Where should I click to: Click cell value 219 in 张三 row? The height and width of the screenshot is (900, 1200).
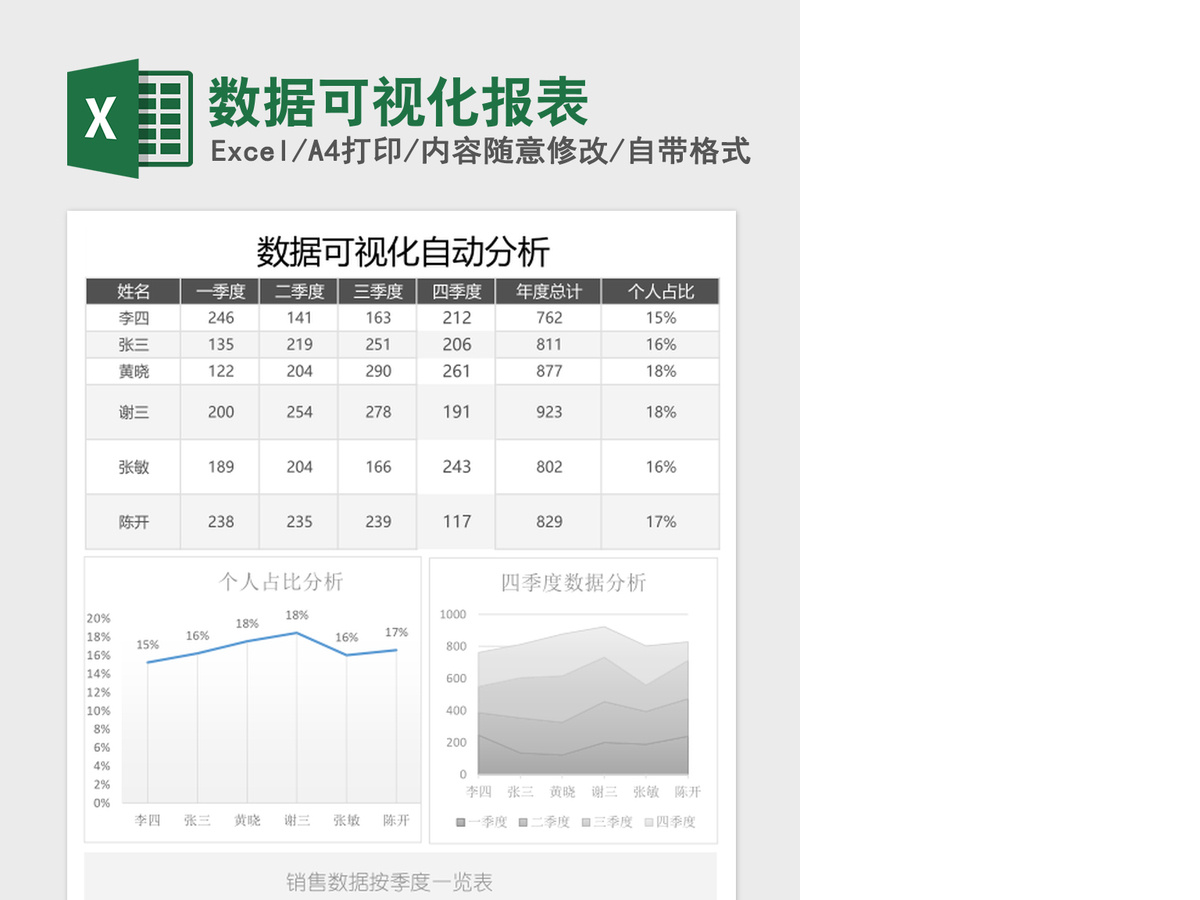pos(299,345)
